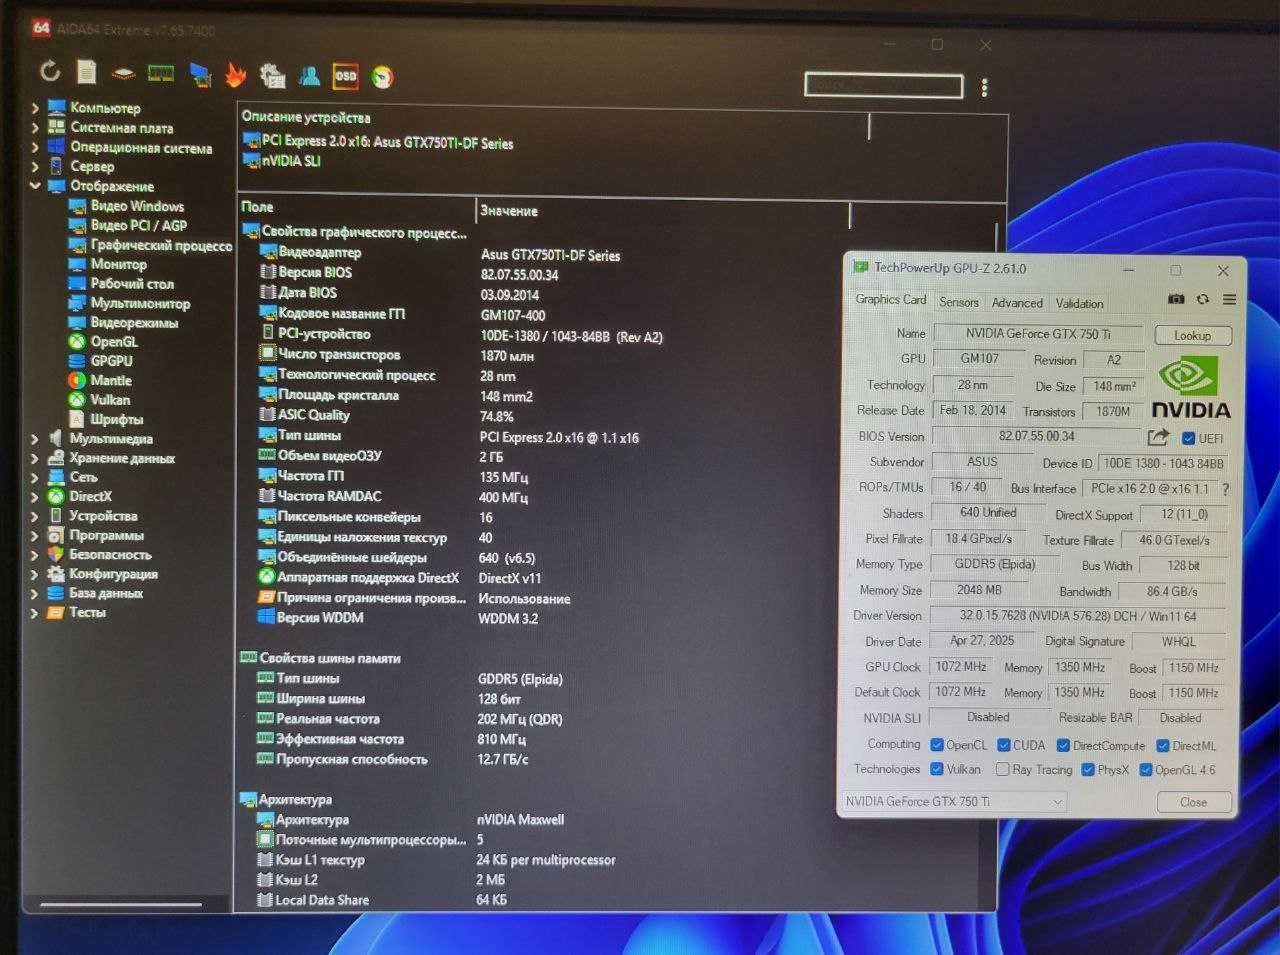Select the PCI Express 2.0 x16 Asus device row
The height and width of the screenshot is (955, 1280).
[378, 142]
